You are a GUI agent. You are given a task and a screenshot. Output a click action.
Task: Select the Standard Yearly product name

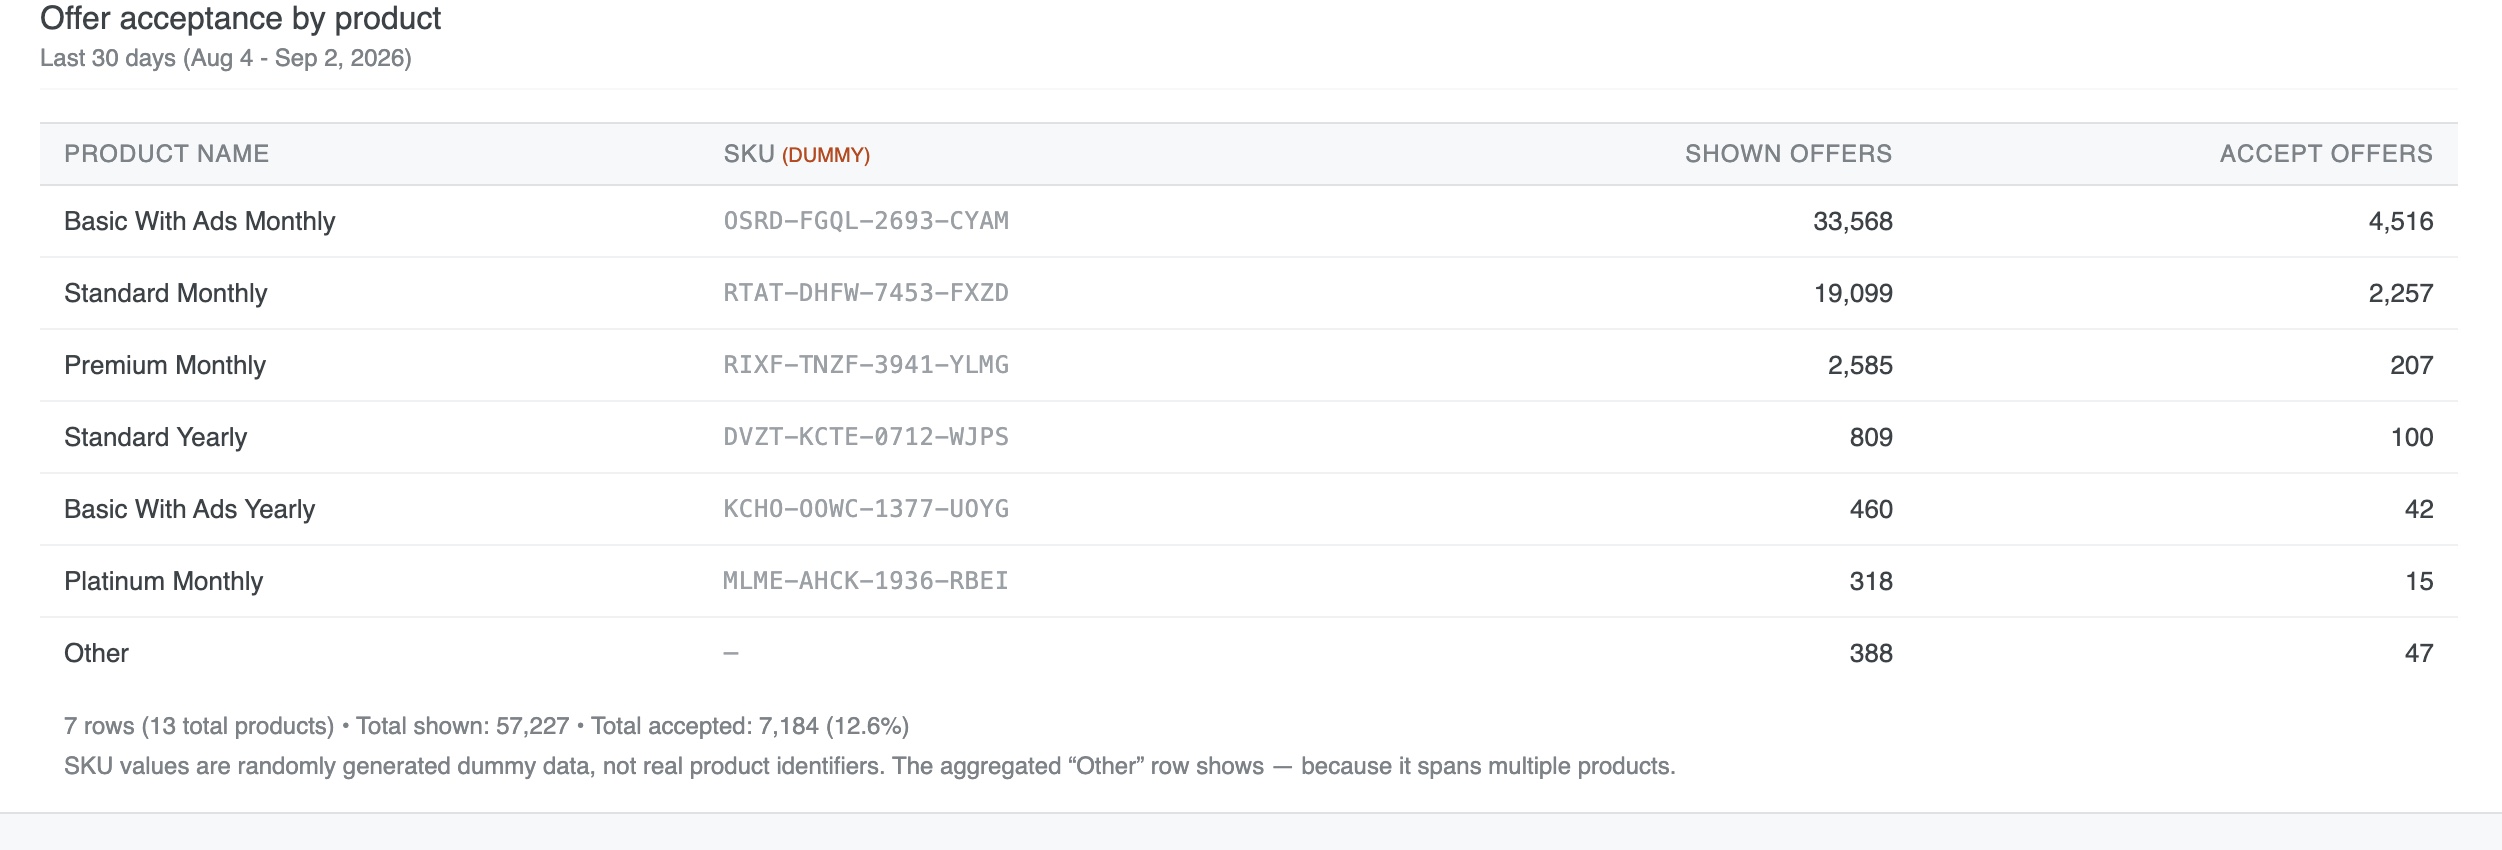click(155, 437)
